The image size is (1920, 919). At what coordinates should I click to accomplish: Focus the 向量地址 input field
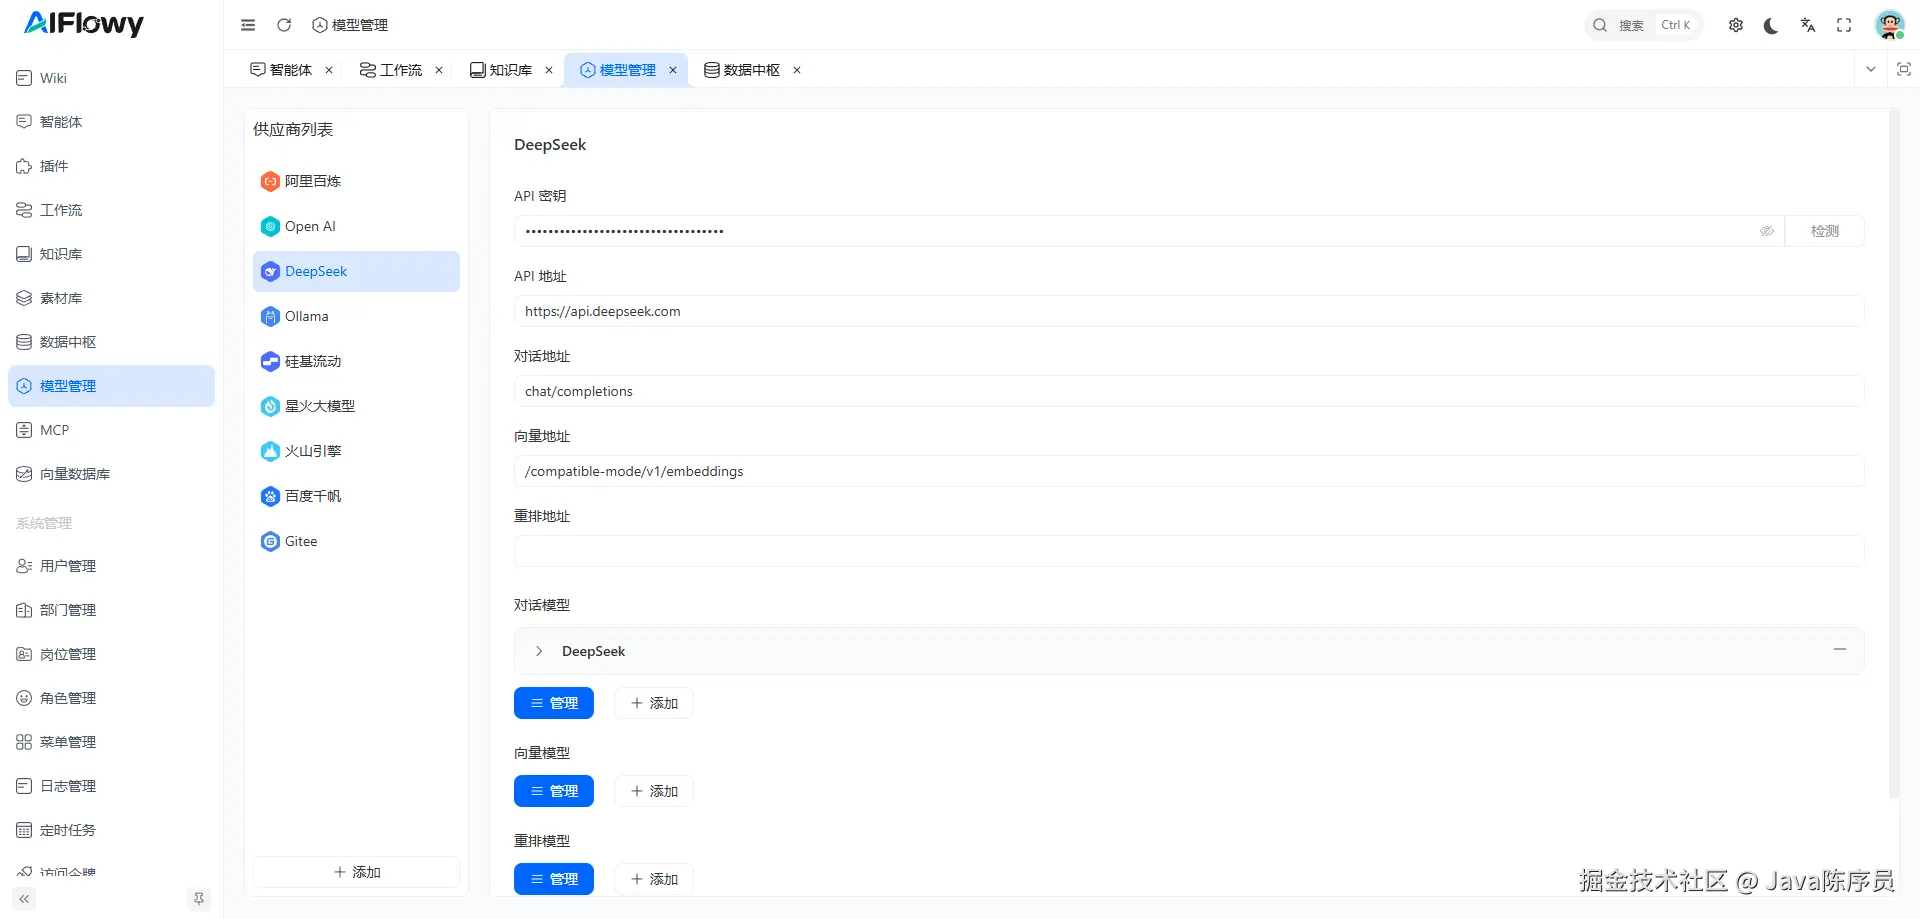1189,471
